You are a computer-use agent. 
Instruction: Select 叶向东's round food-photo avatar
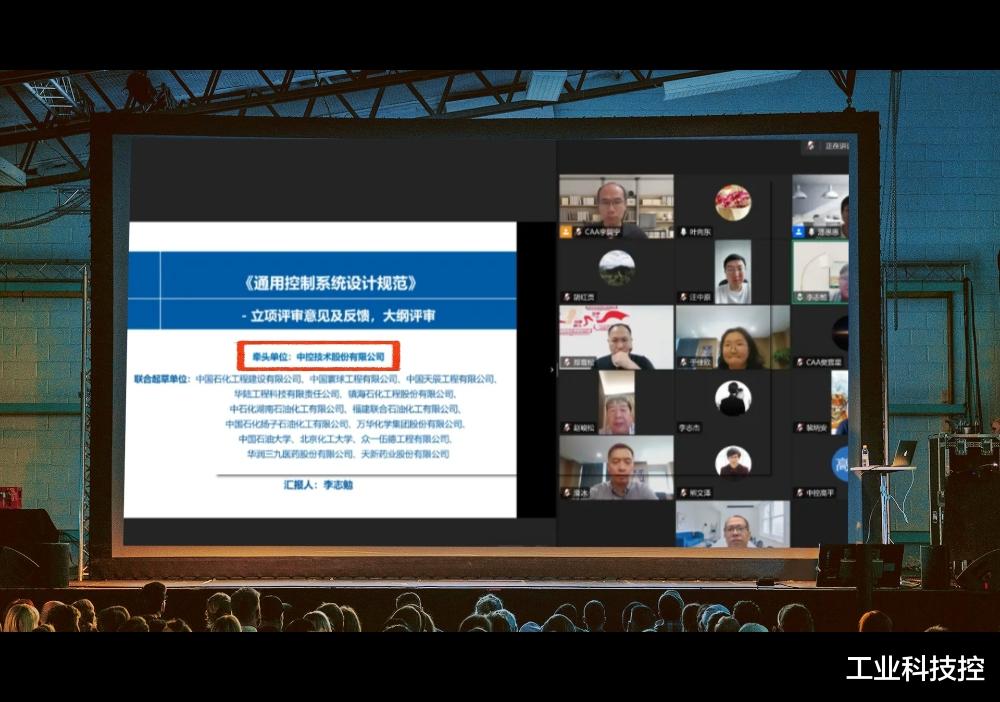[733, 202]
